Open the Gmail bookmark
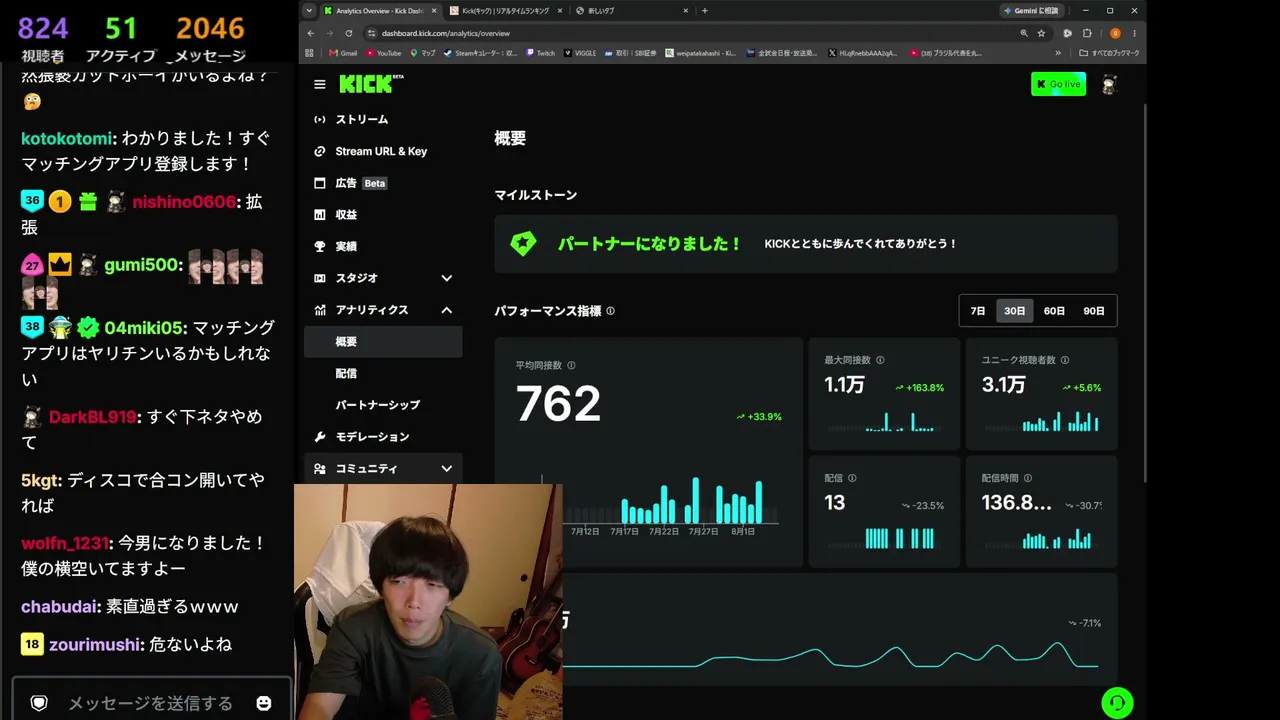Image resolution: width=1280 pixels, height=720 pixels. [x=343, y=53]
